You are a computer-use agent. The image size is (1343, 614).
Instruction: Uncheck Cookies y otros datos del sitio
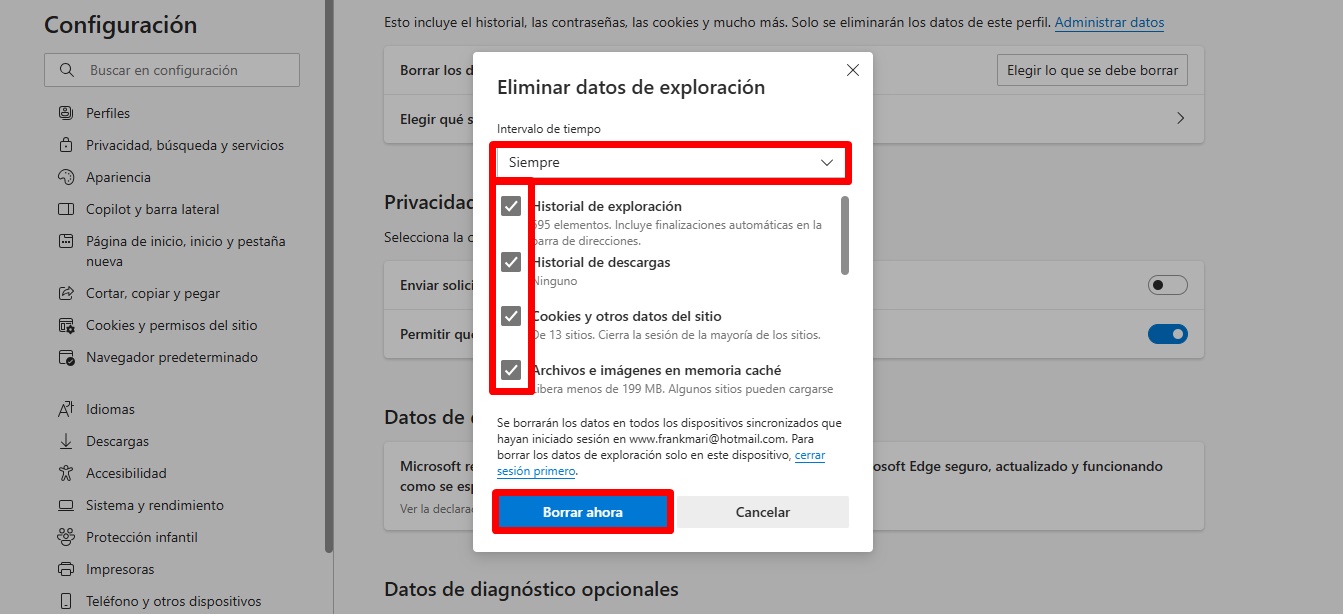[511, 316]
